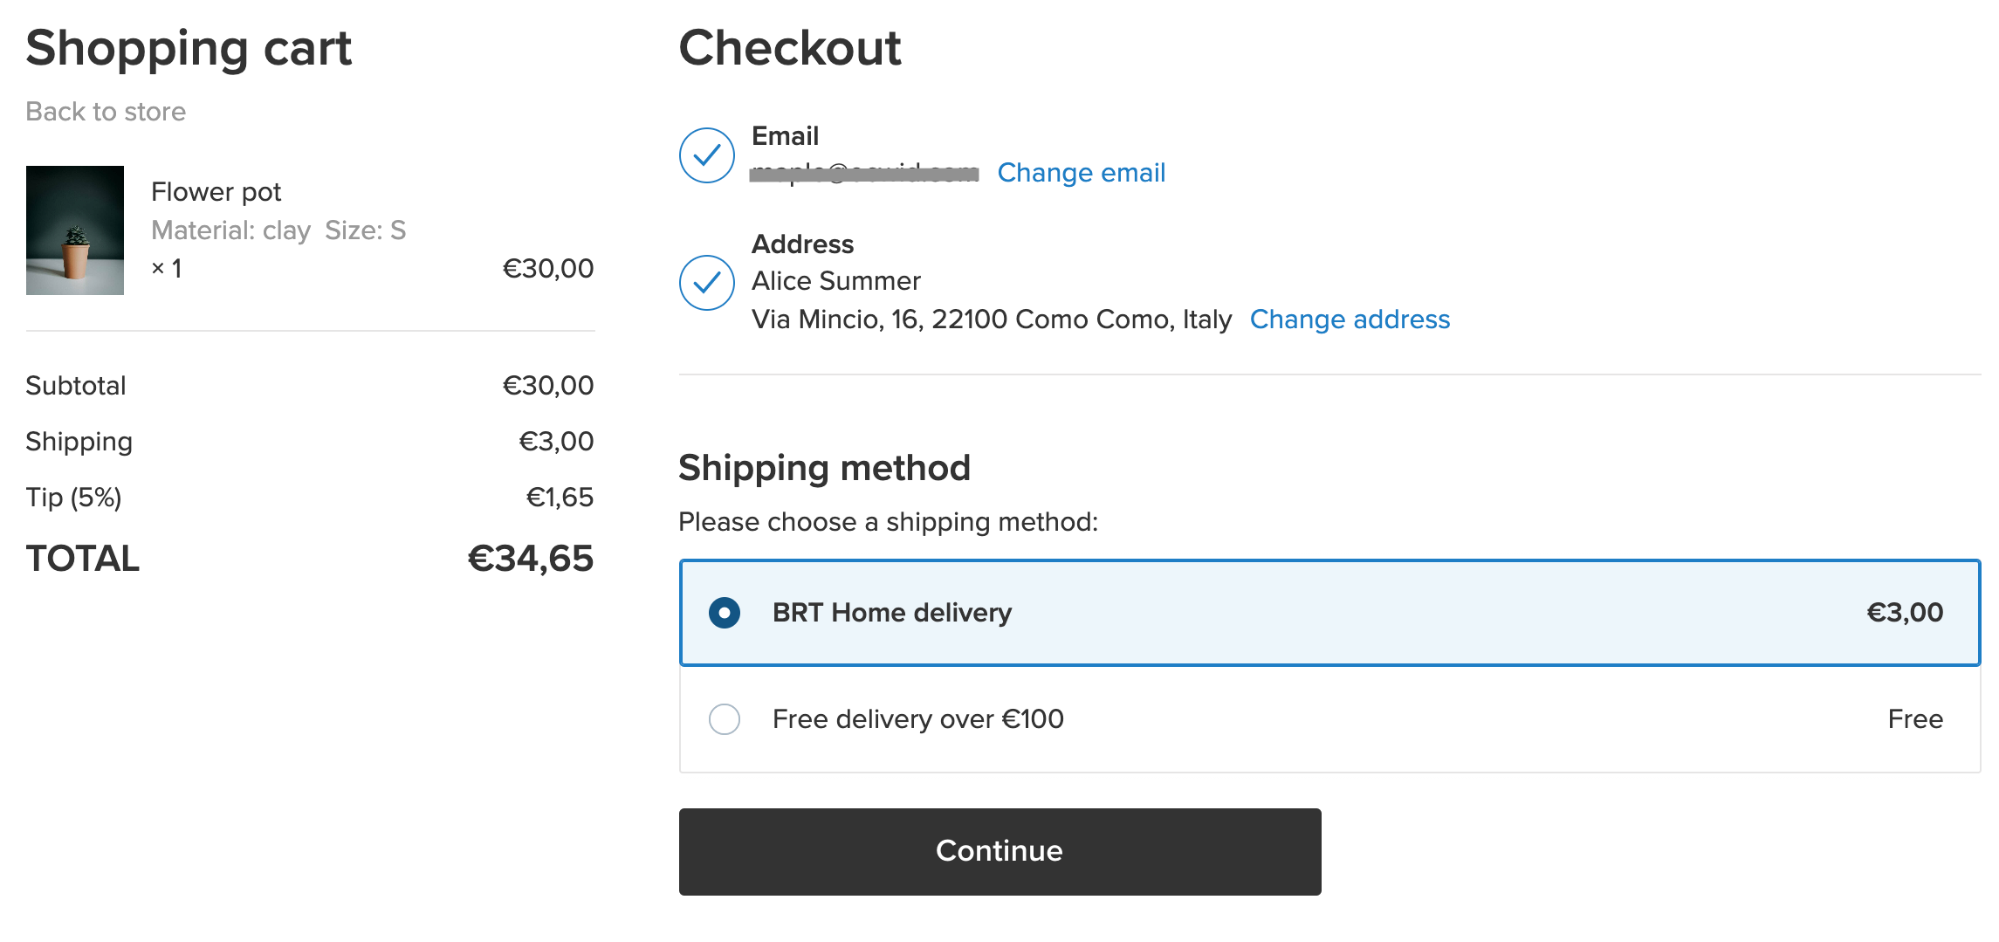Open the Flower pot product thumbnail
This screenshot has width=1999, height=942.
(x=75, y=230)
